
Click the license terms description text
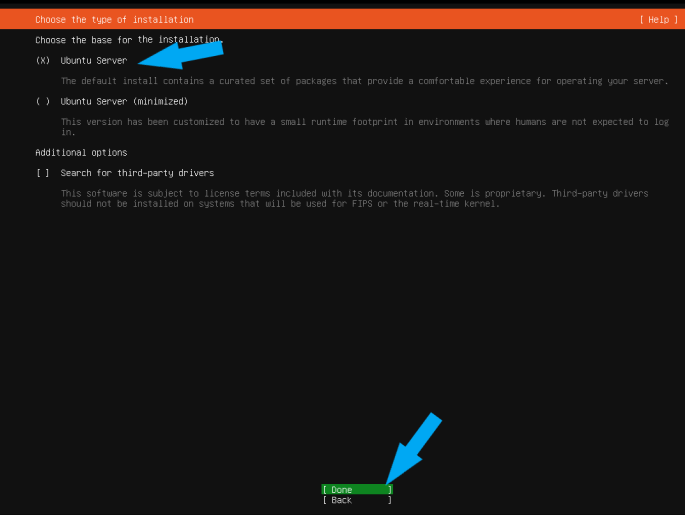[x=354, y=198]
